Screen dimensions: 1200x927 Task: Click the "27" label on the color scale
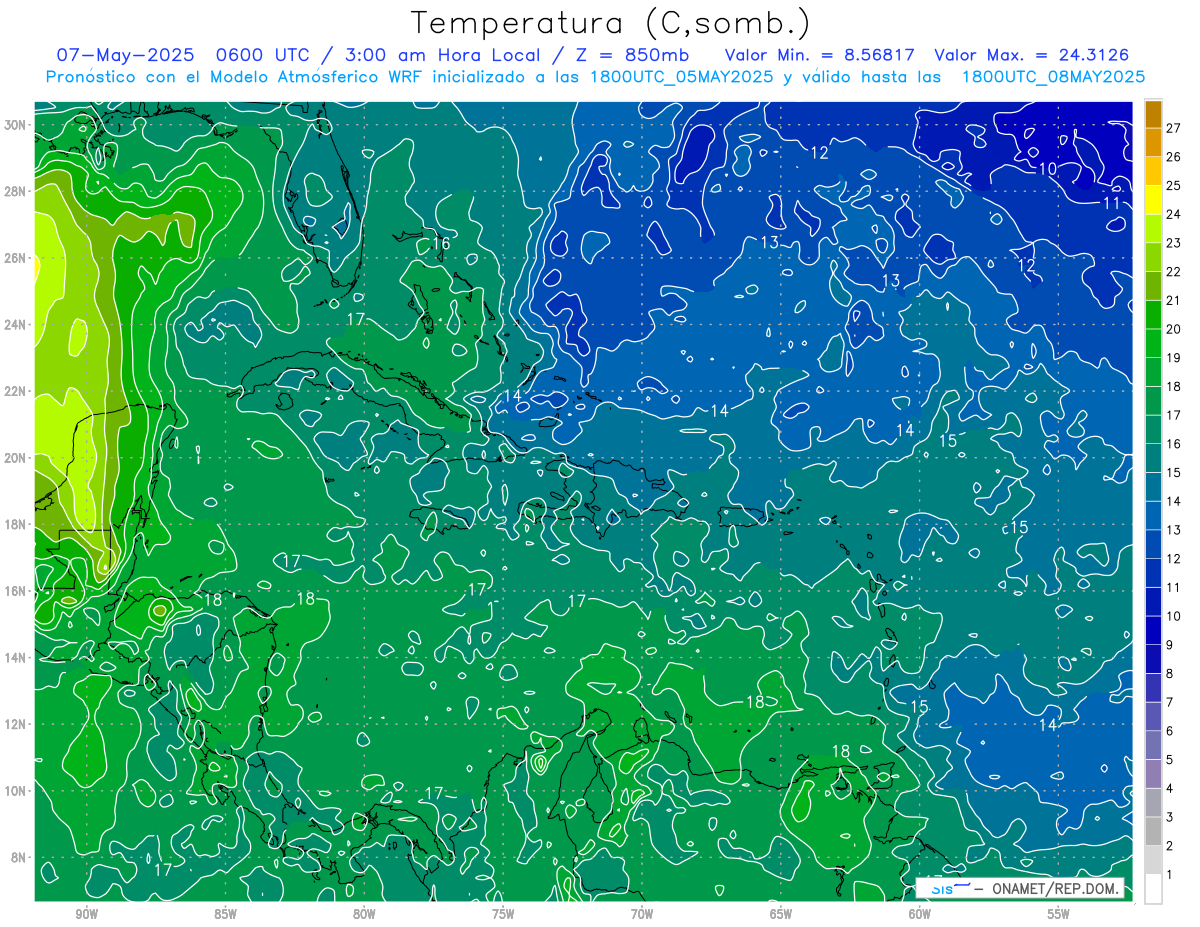(1174, 128)
